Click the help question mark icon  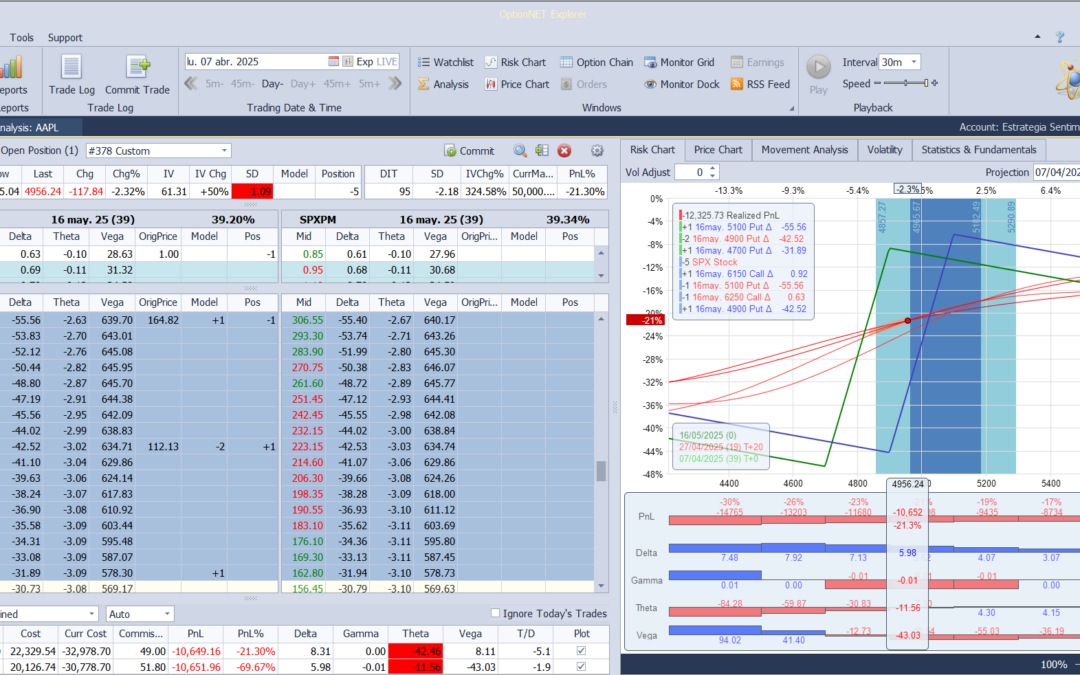coord(1060,37)
